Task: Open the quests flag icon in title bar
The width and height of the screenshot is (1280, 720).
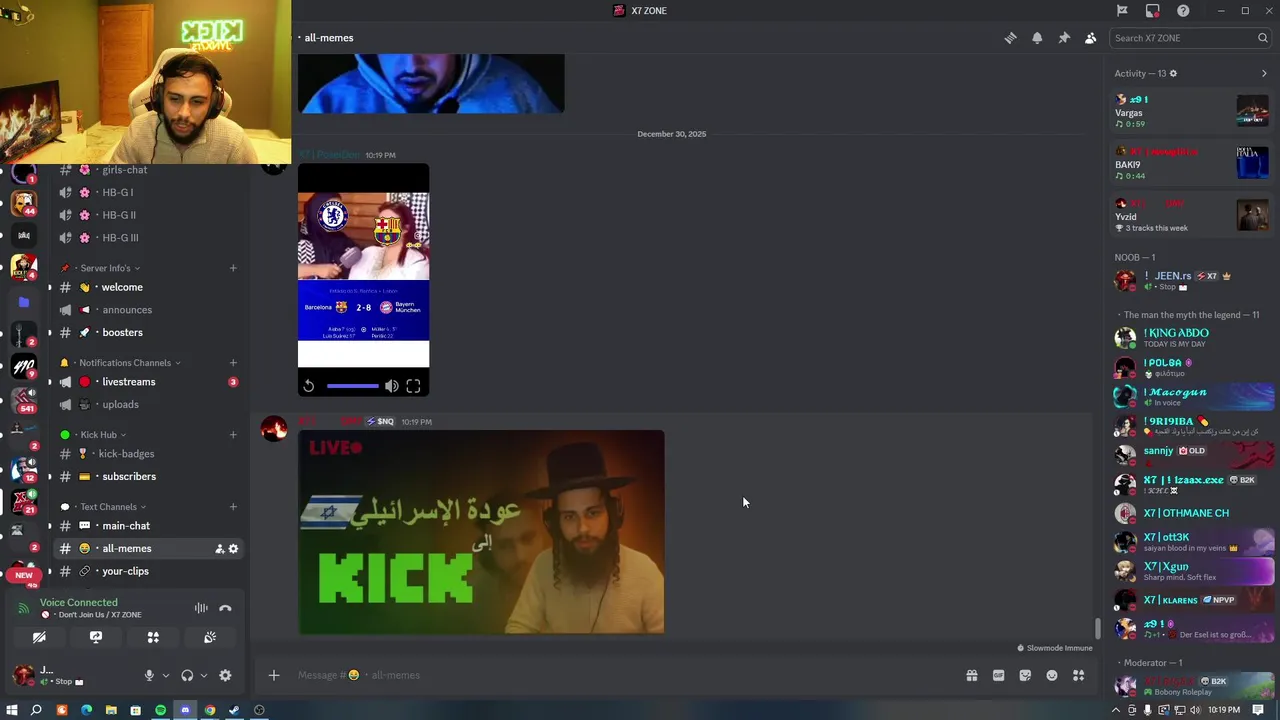Action: [1122, 11]
